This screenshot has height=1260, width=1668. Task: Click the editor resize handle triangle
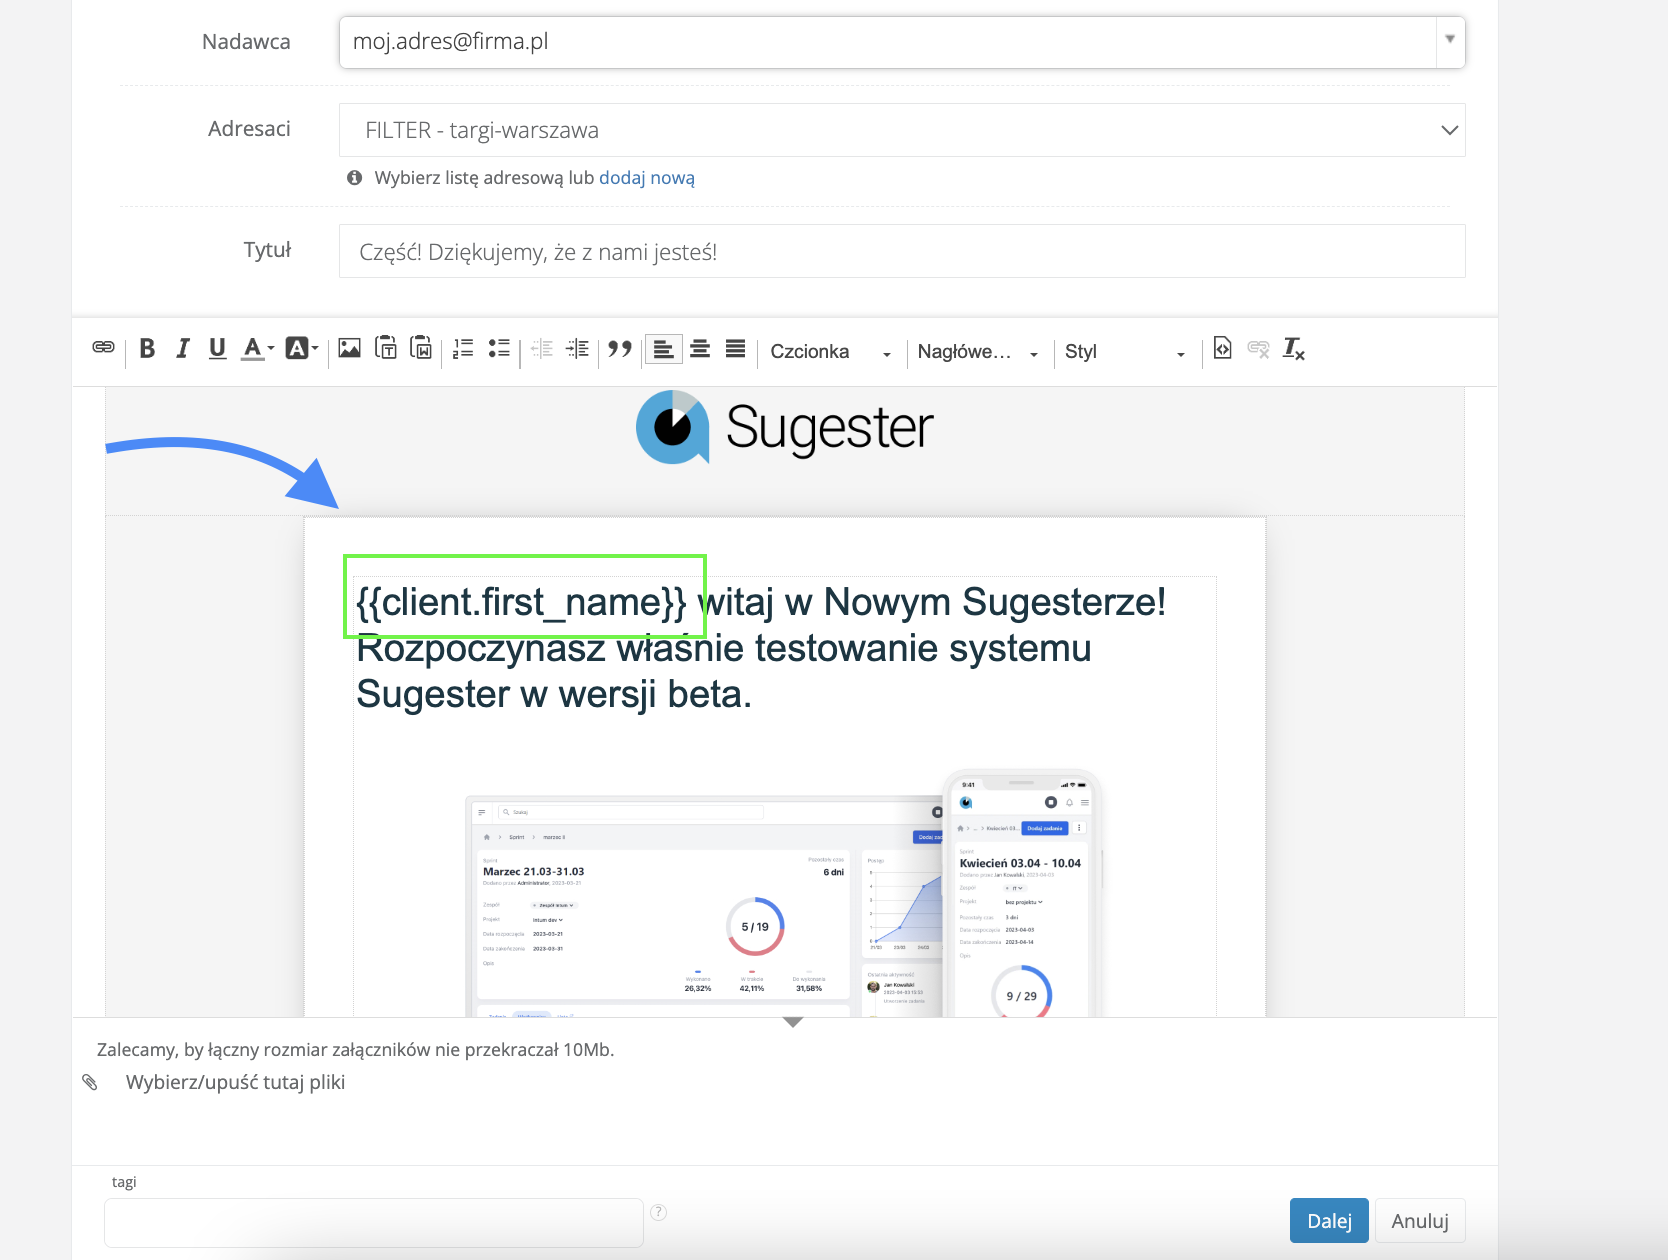pos(793,1022)
